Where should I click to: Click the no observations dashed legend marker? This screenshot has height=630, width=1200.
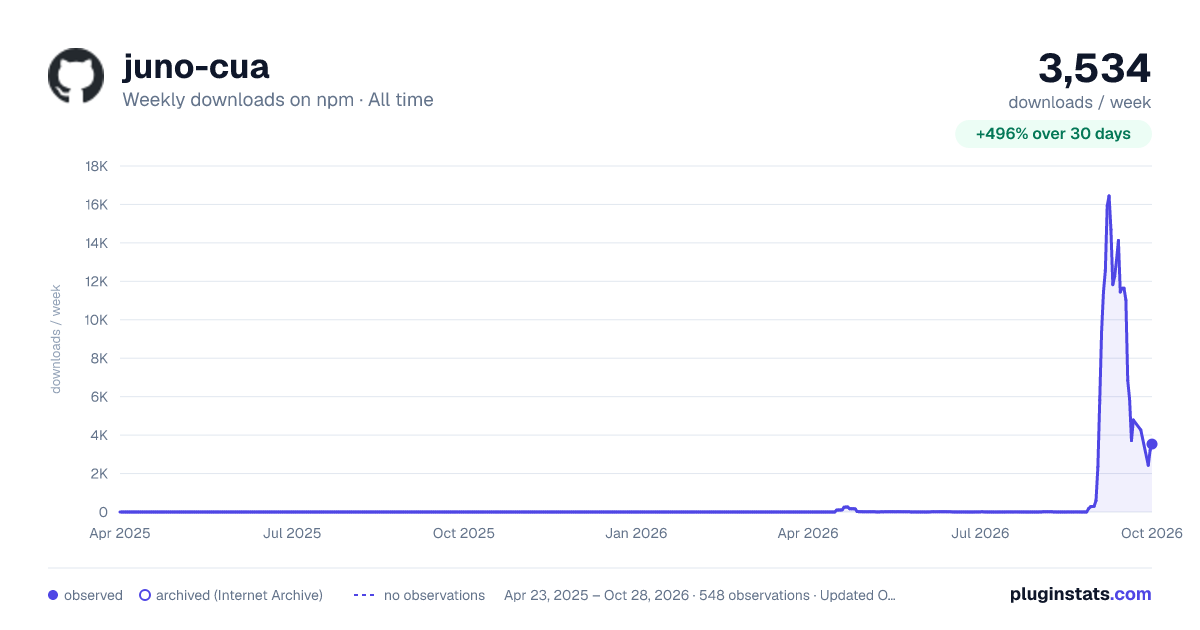click(364, 595)
